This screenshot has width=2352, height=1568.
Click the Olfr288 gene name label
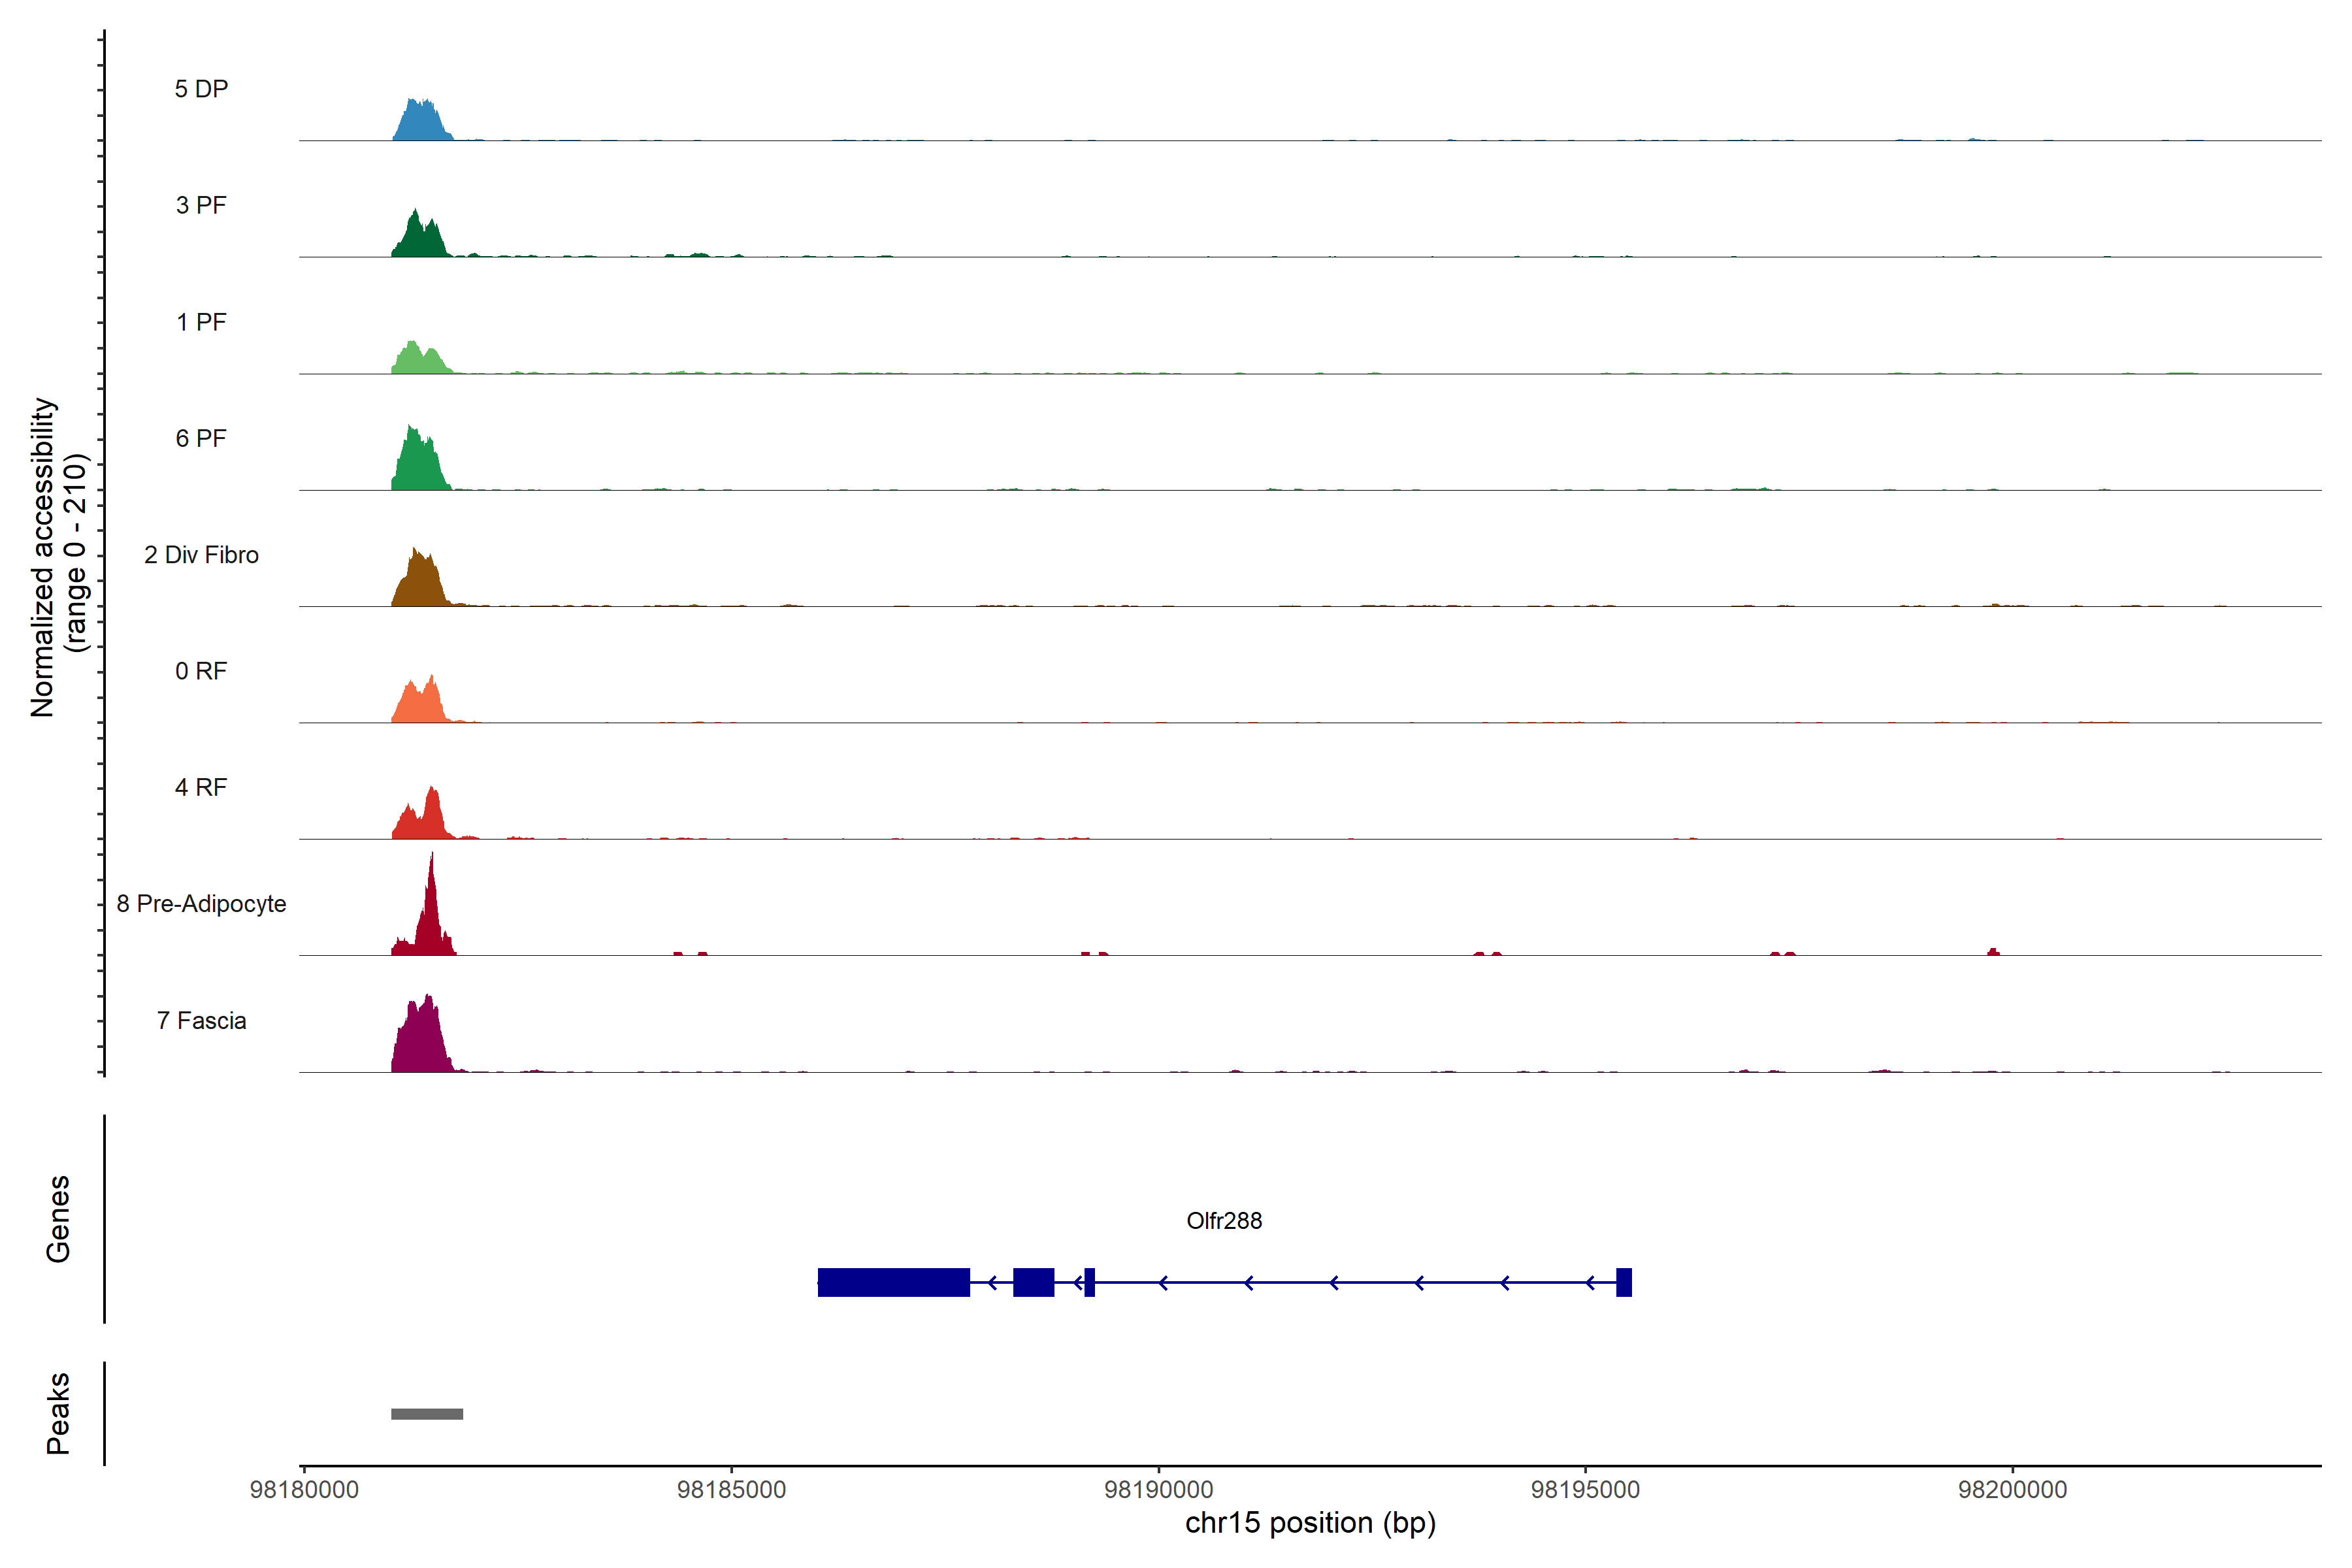1224,1221
